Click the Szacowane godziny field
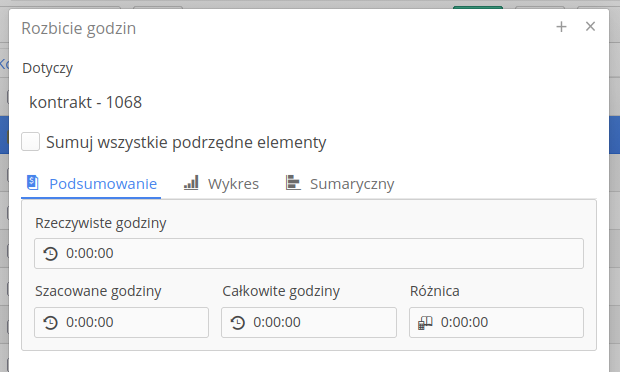 (x=121, y=323)
